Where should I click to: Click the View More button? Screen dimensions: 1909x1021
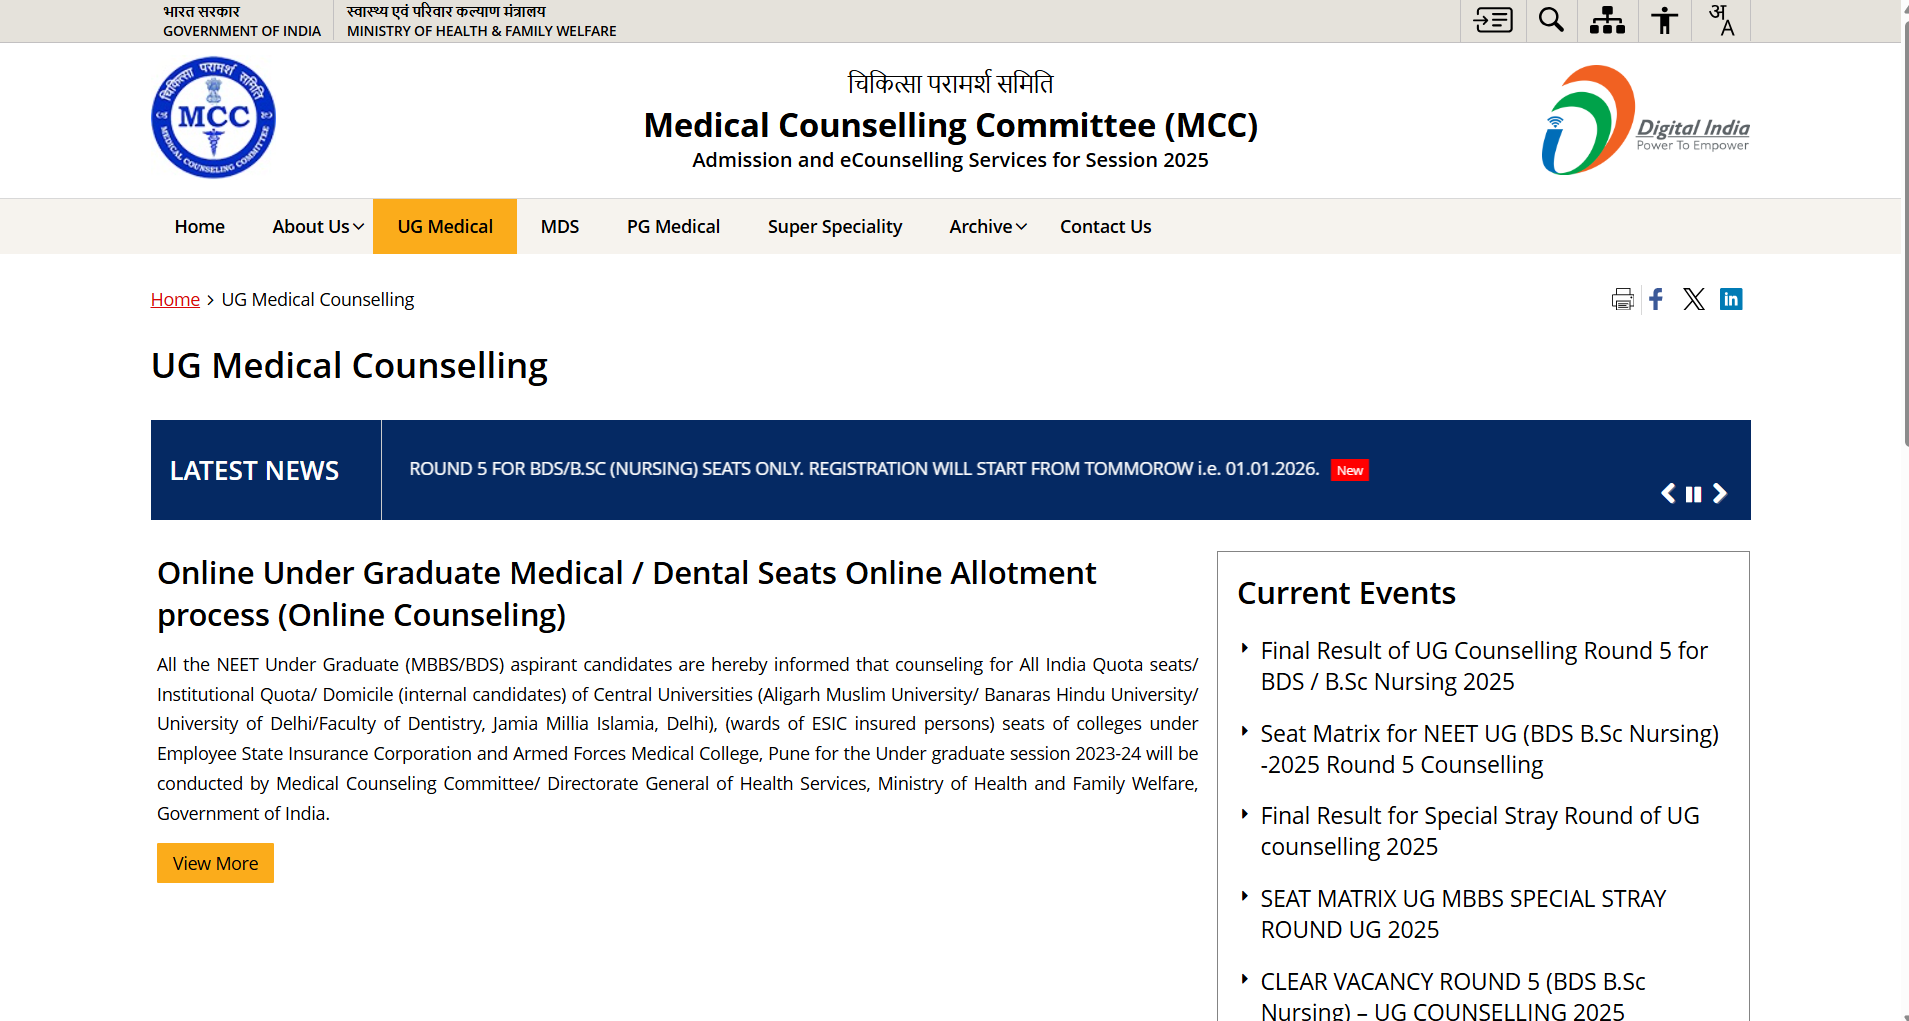click(215, 863)
